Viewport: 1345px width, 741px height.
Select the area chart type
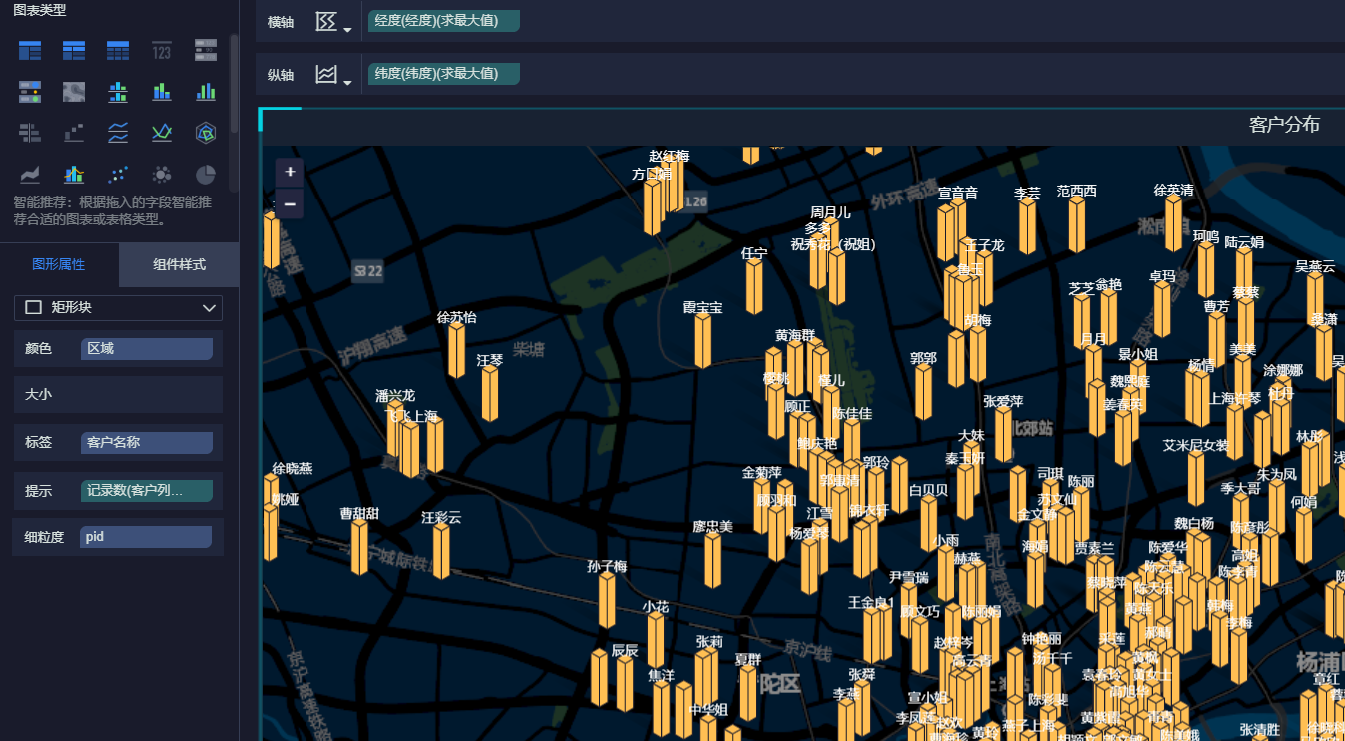pos(30,175)
